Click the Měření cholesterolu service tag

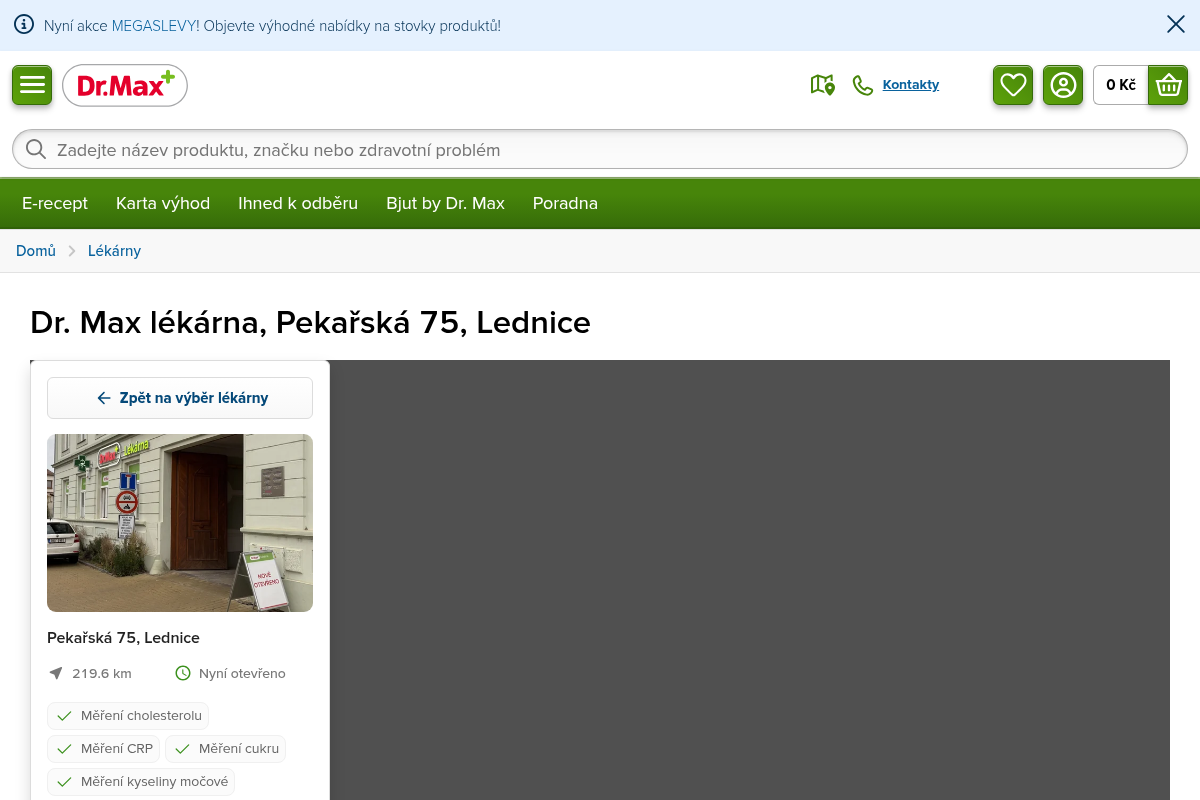point(128,716)
